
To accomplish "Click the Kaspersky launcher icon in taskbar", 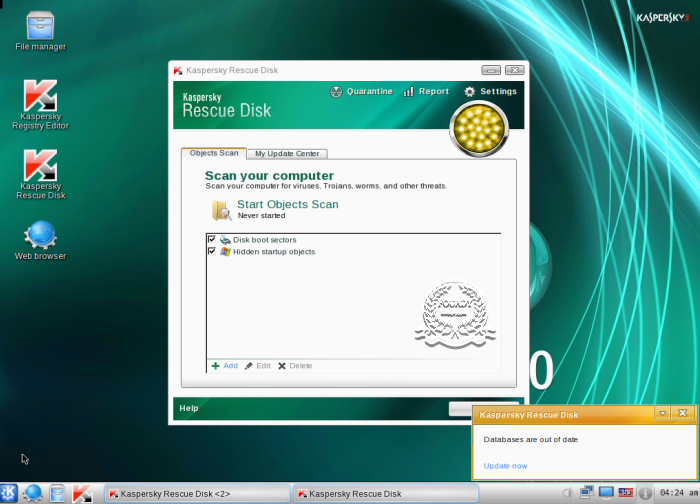I will 83,493.
